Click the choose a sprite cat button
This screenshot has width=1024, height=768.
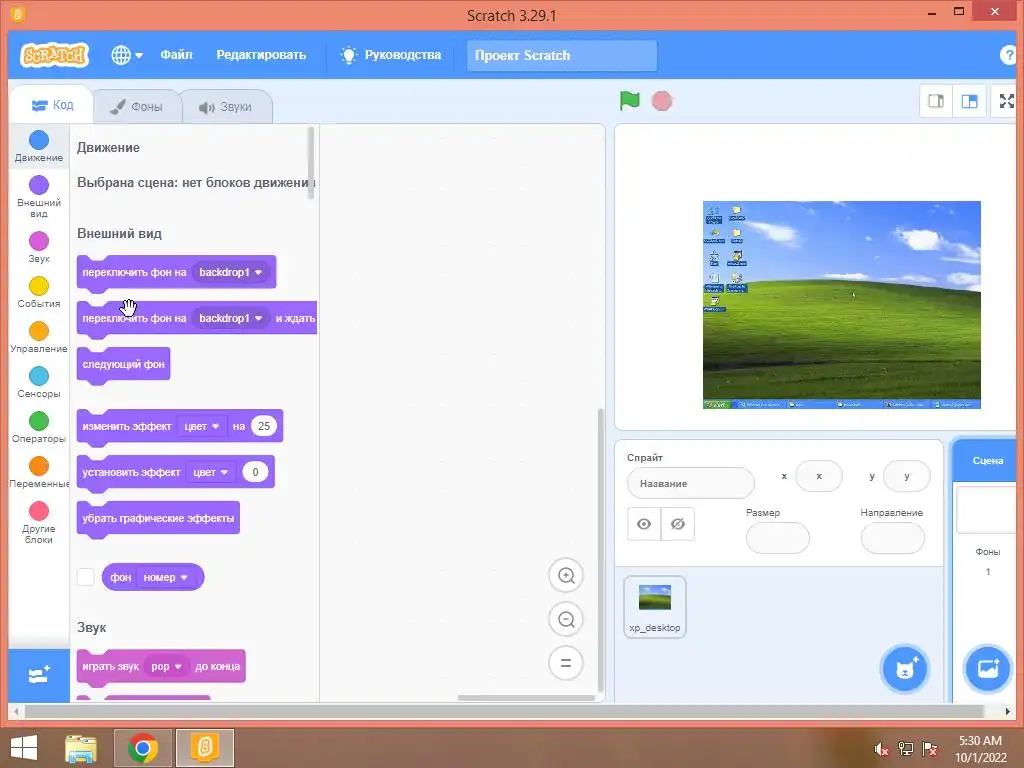[x=904, y=669]
